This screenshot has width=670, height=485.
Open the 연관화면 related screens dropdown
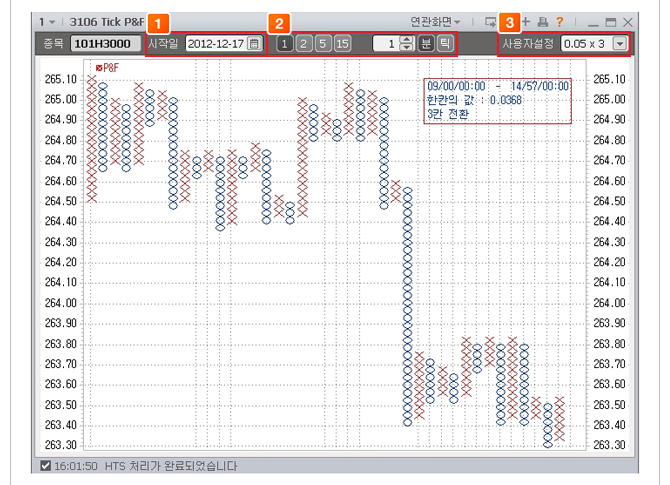[x=436, y=21]
